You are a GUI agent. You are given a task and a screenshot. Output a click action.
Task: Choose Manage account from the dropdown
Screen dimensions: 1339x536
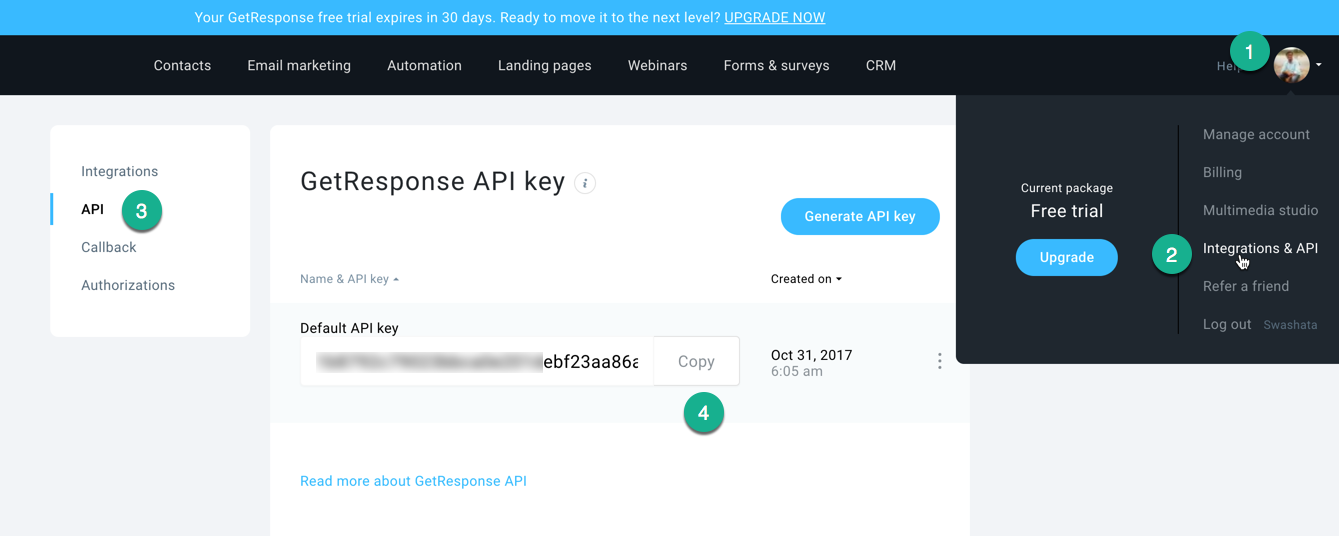[1256, 134]
